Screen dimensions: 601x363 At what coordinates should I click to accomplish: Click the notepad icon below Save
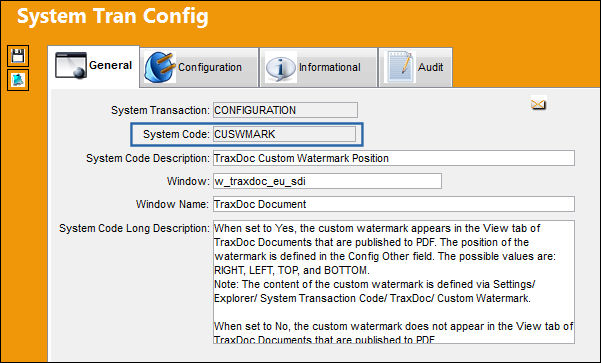[x=18, y=80]
